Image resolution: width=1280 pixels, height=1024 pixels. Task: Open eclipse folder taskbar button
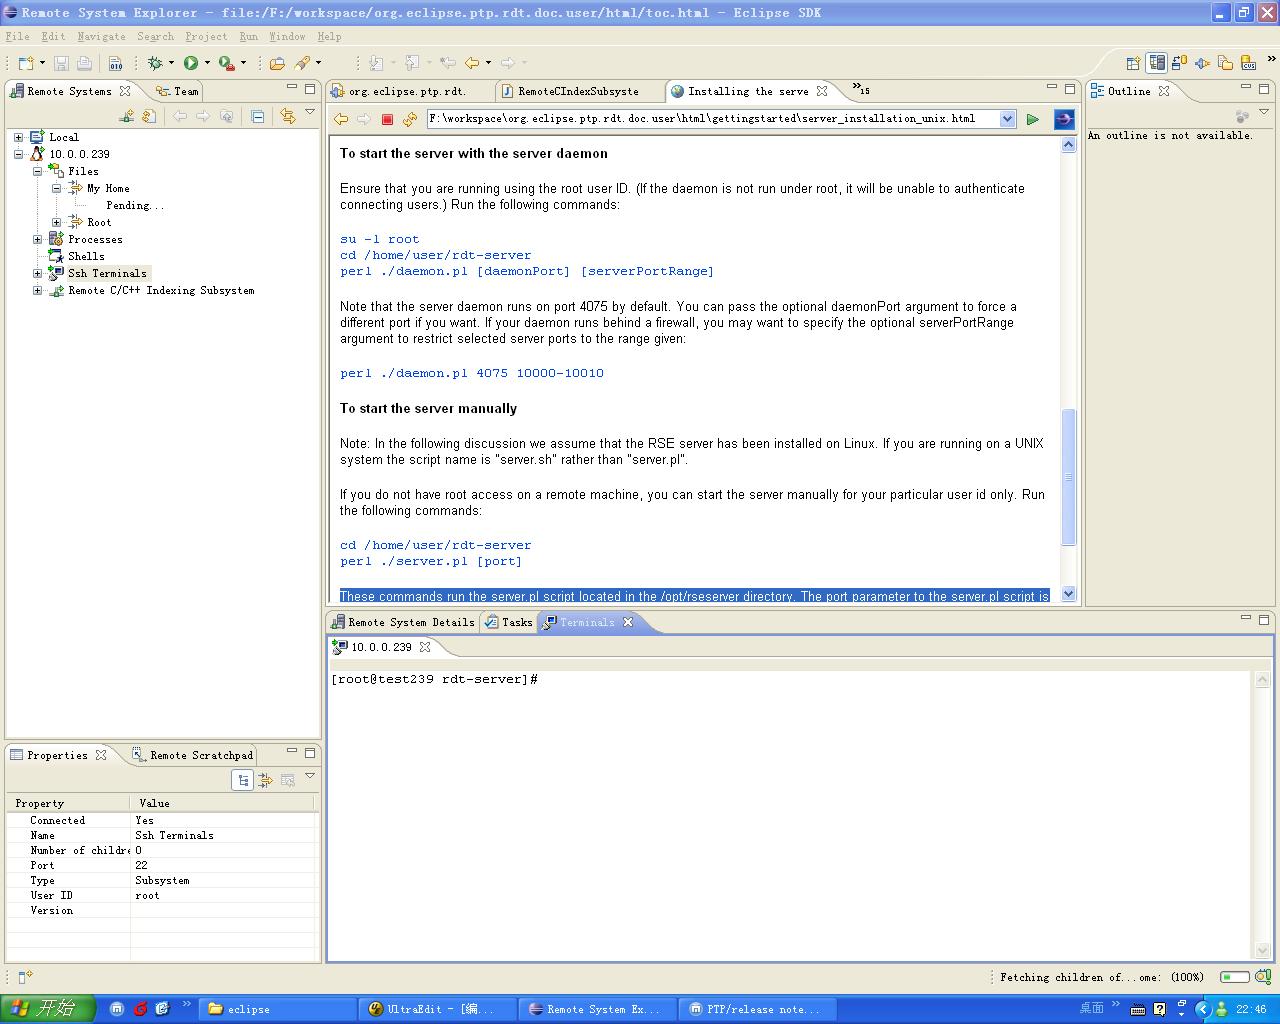coord(277,1009)
